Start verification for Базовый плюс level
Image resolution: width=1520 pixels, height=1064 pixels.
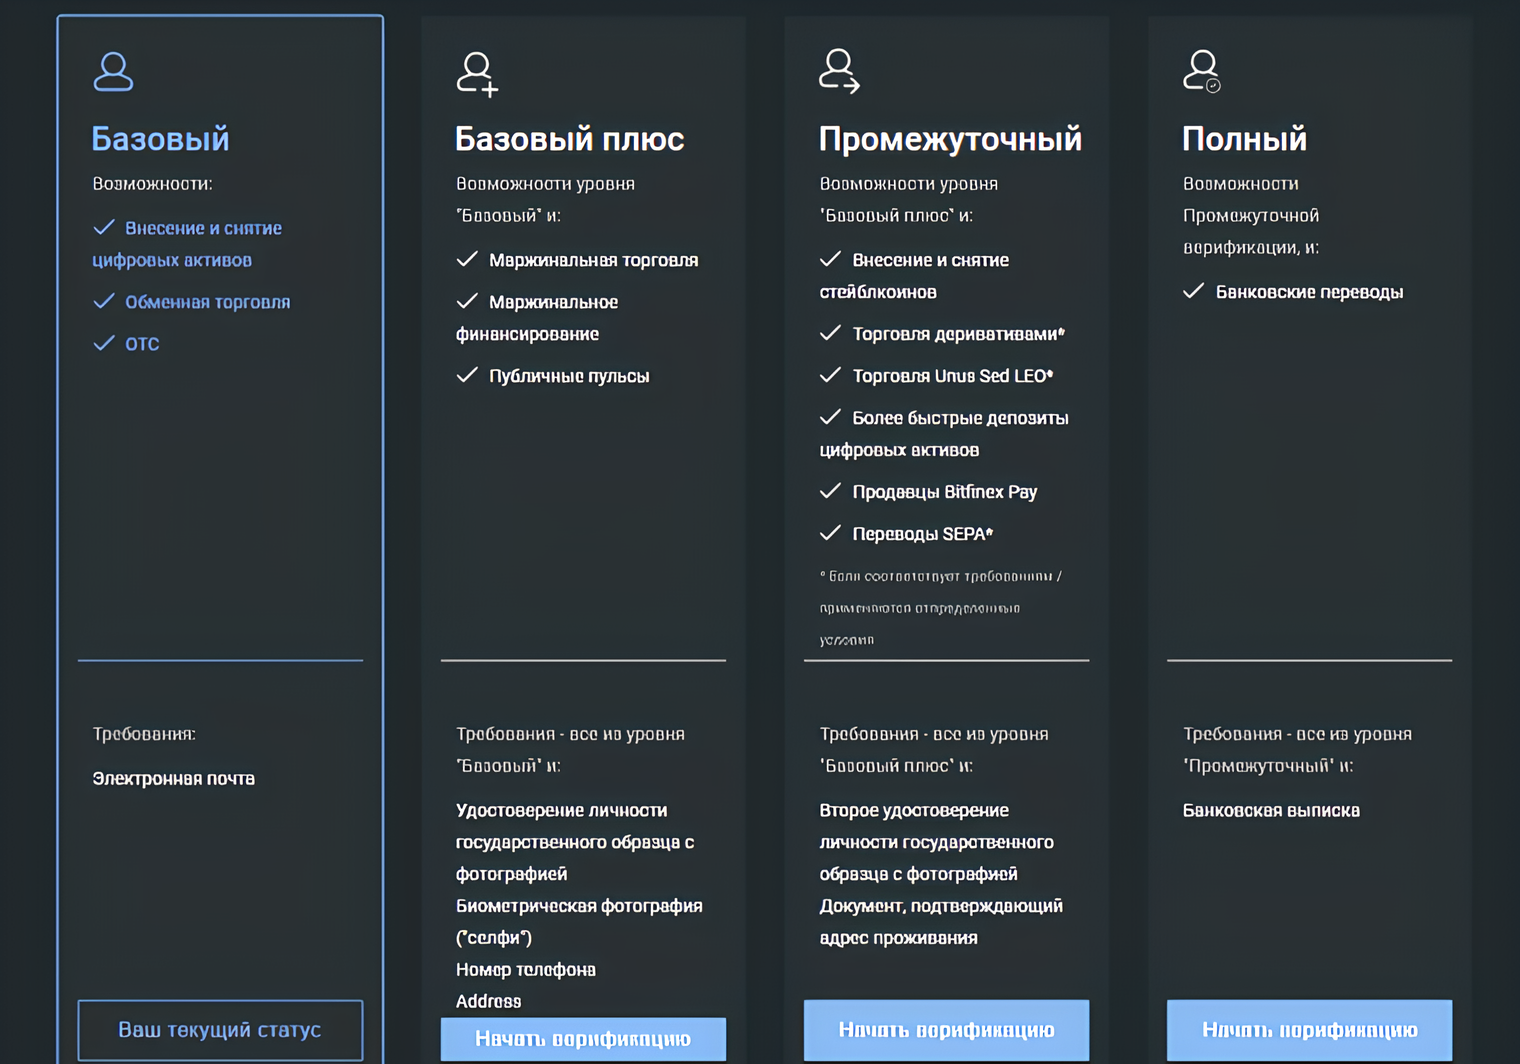coord(583,1039)
